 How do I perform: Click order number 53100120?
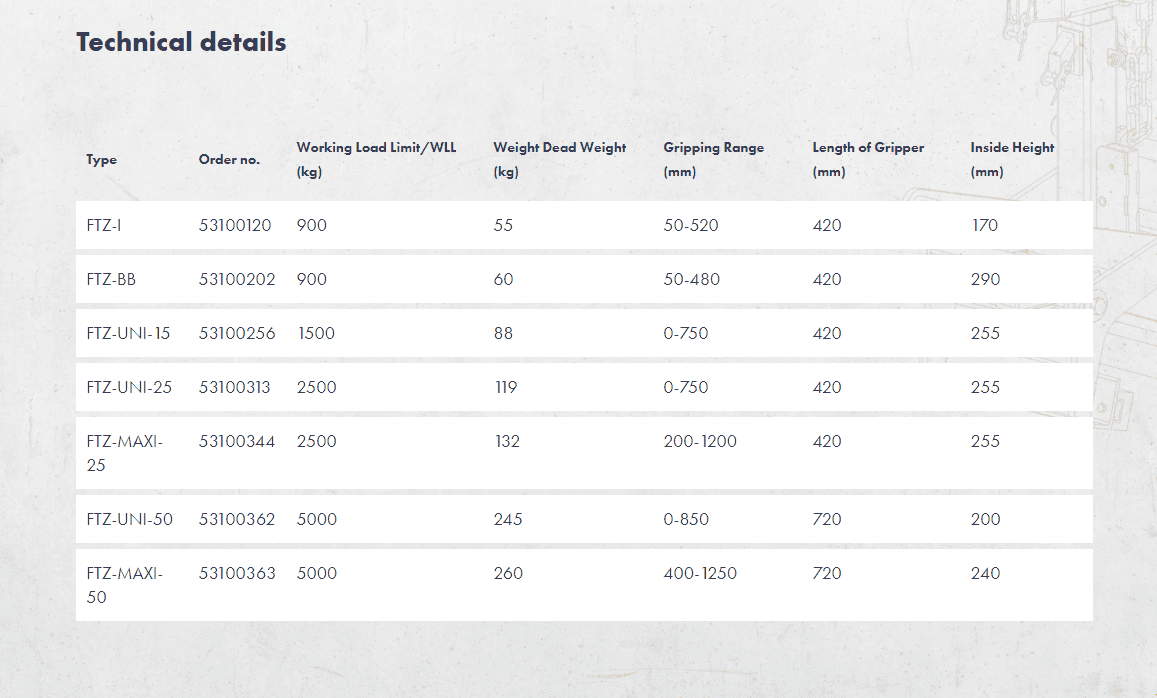[x=235, y=226]
